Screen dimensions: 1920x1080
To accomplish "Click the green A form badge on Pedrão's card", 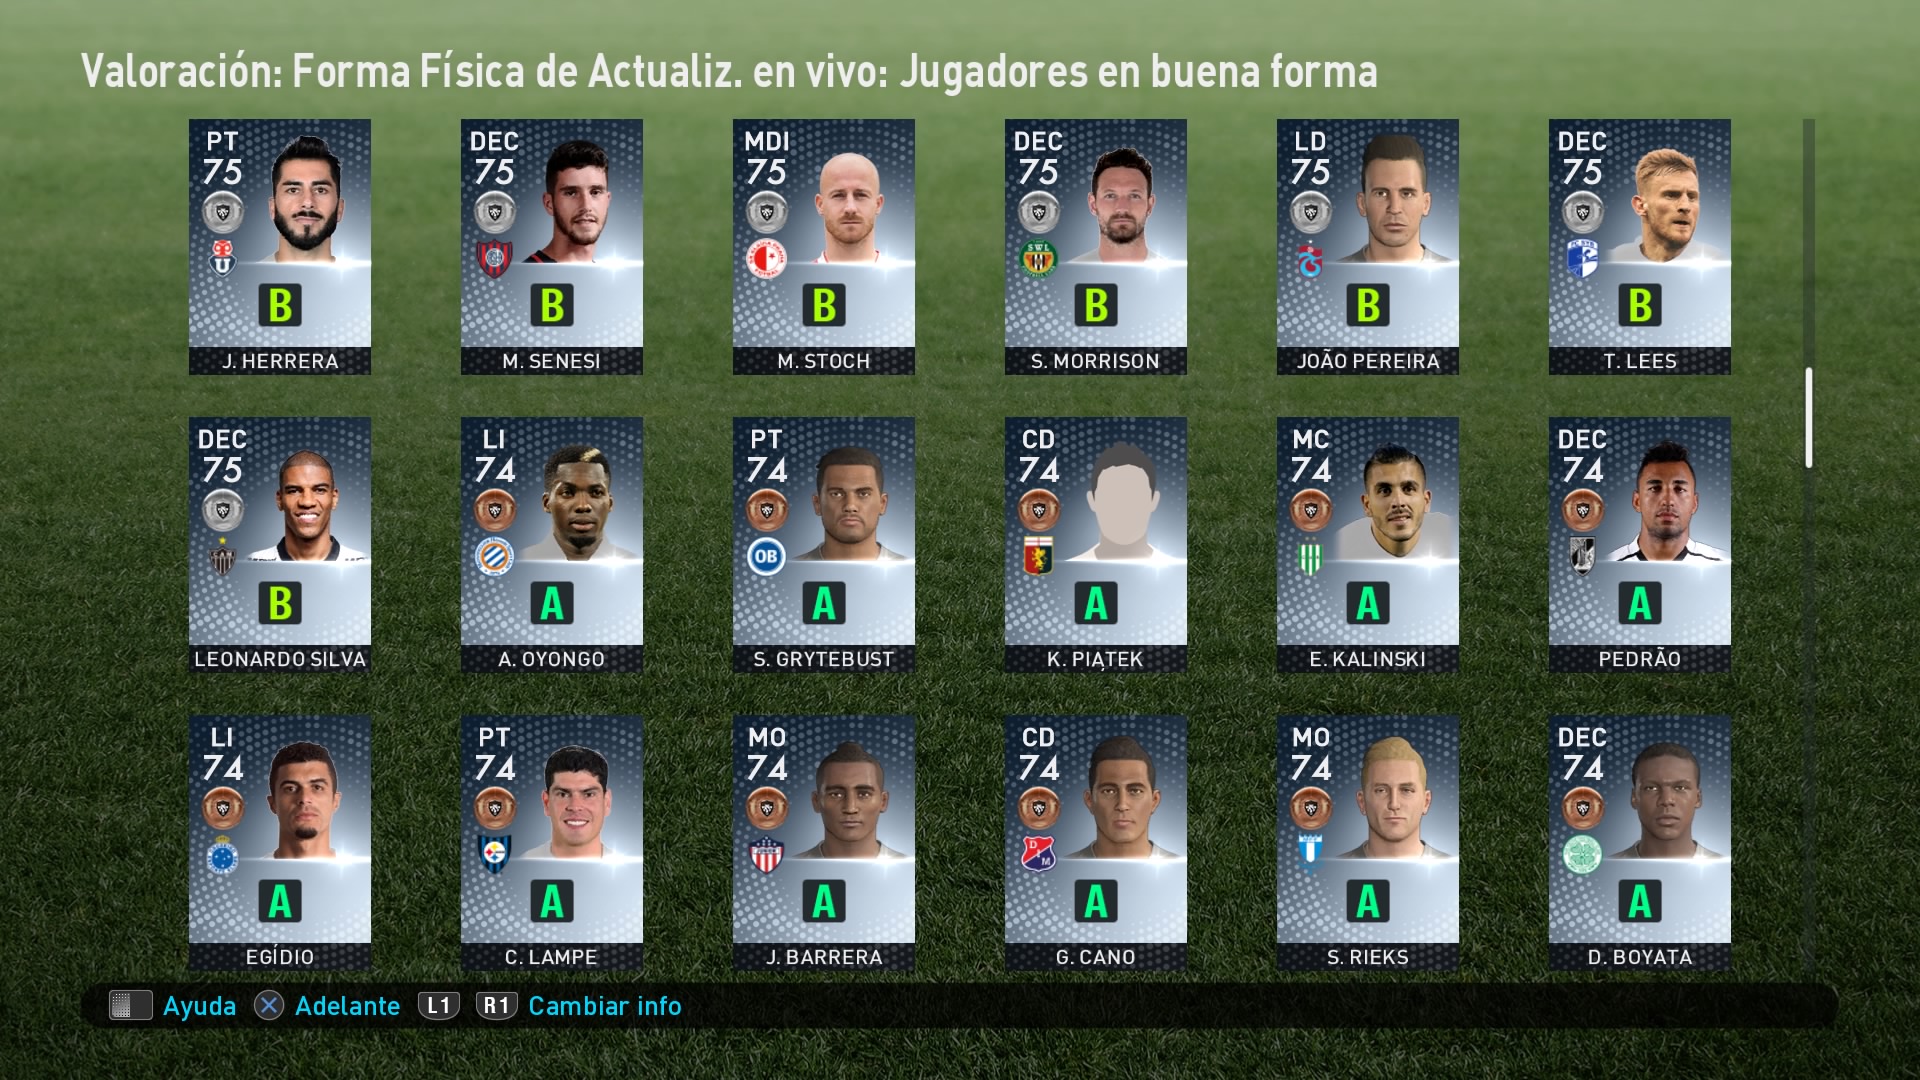I will (x=1640, y=603).
